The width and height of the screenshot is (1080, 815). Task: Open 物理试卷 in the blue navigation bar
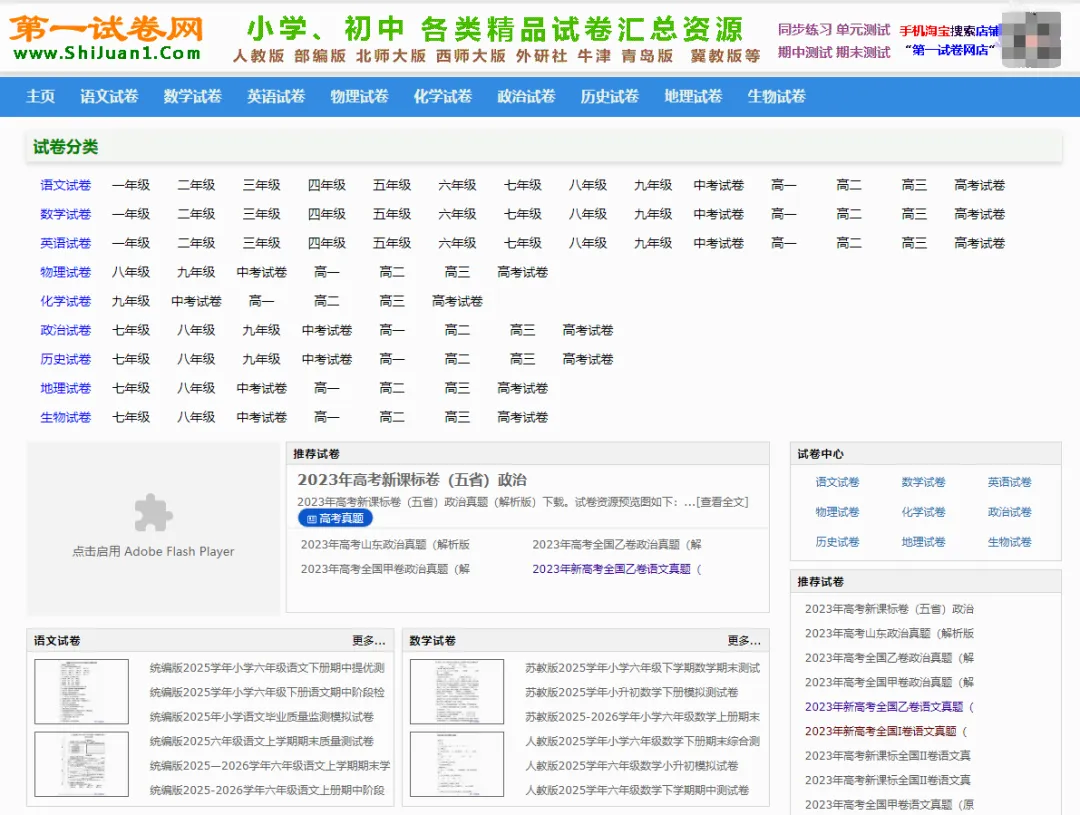click(x=360, y=96)
